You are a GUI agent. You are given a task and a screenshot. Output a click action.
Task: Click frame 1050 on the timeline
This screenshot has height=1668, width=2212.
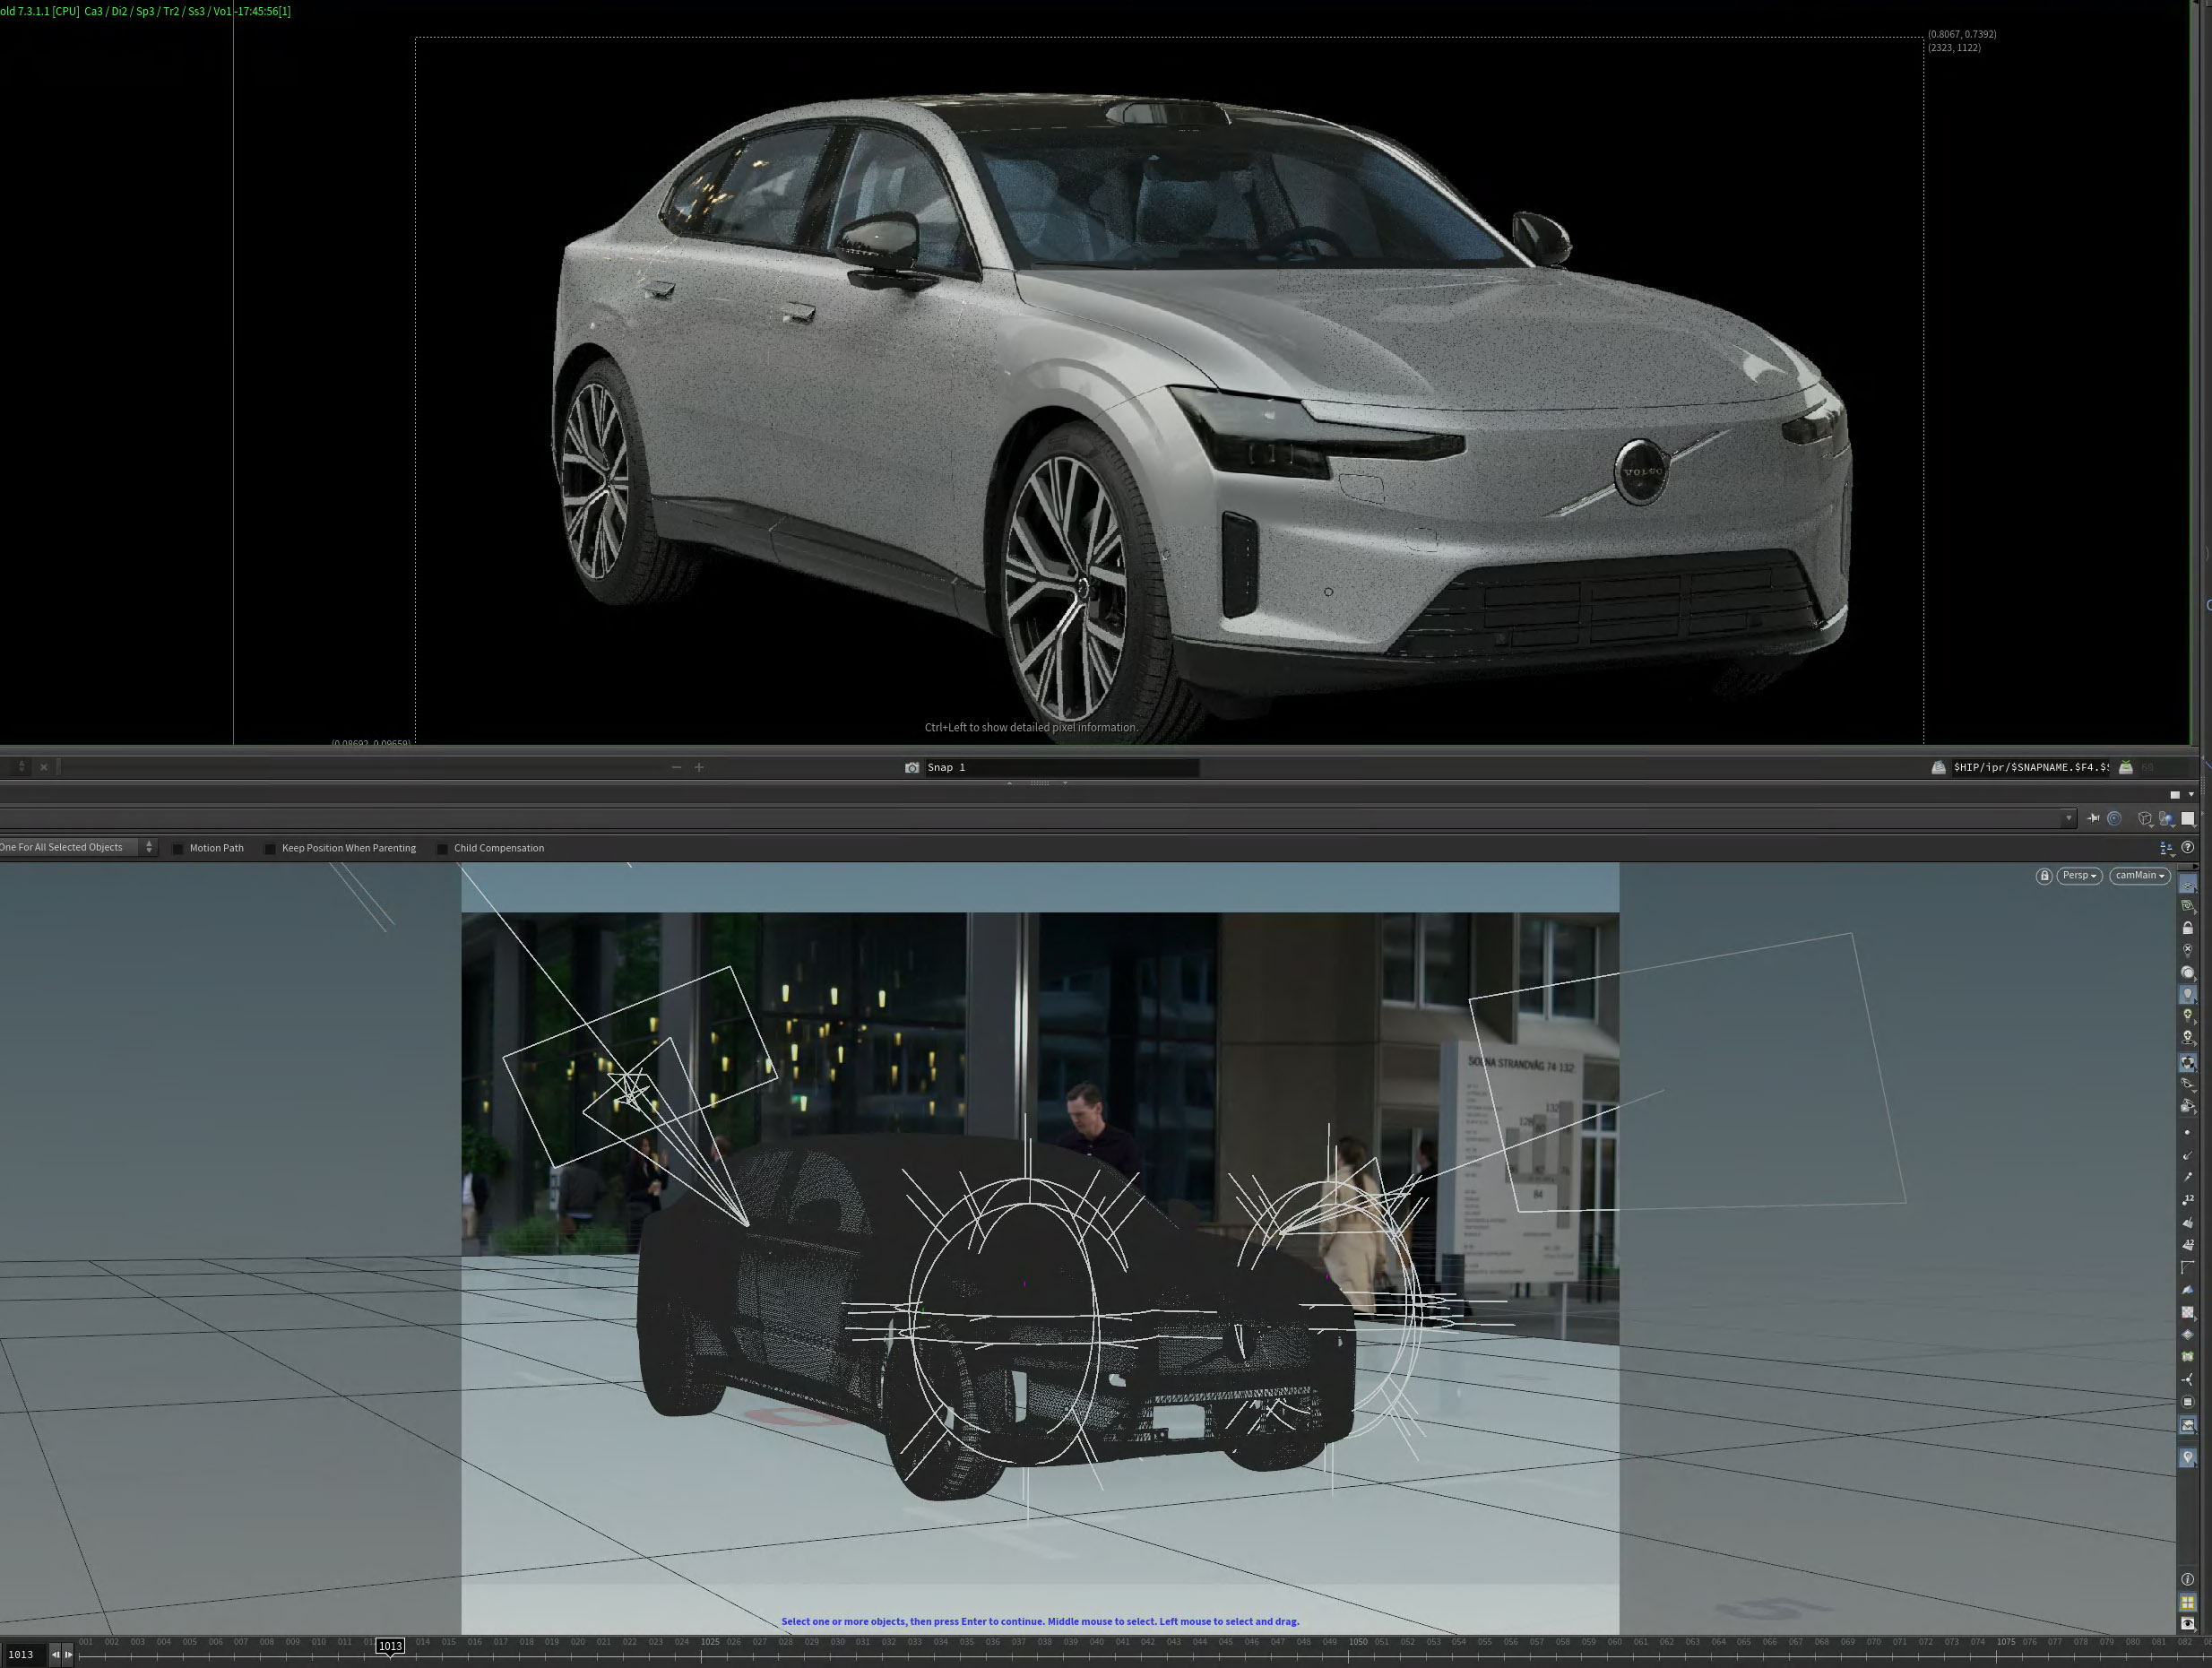point(1357,1642)
